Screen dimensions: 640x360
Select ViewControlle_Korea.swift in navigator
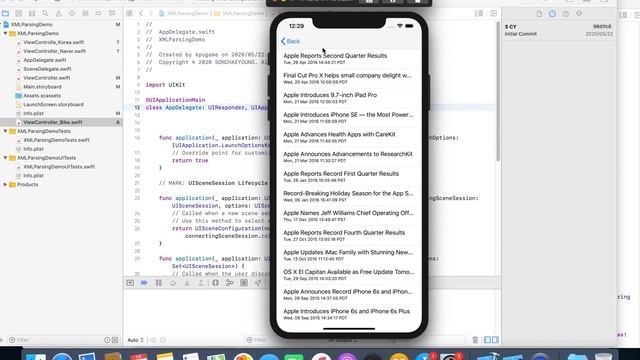[x=53, y=42]
